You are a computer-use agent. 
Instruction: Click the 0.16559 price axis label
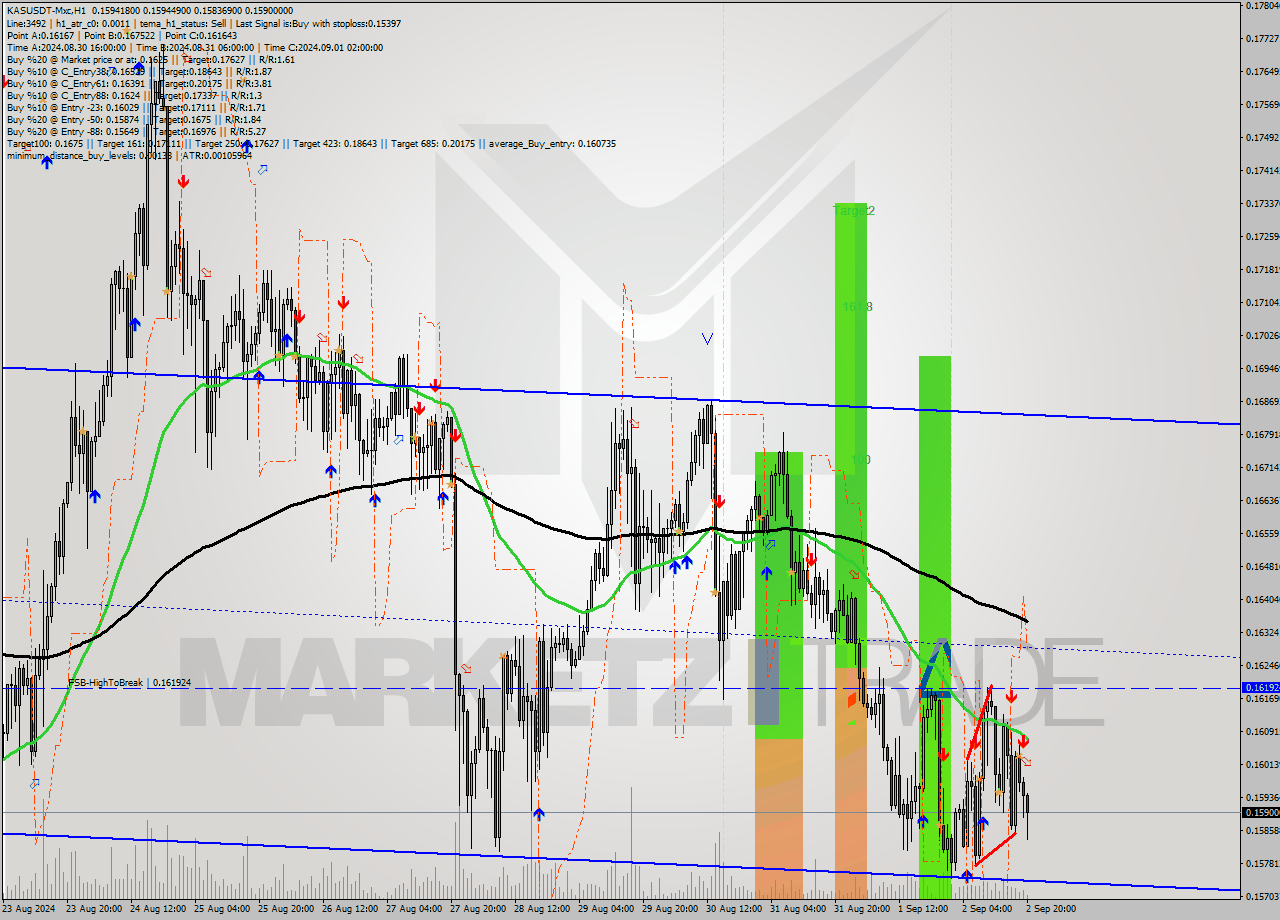(1262, 534)
